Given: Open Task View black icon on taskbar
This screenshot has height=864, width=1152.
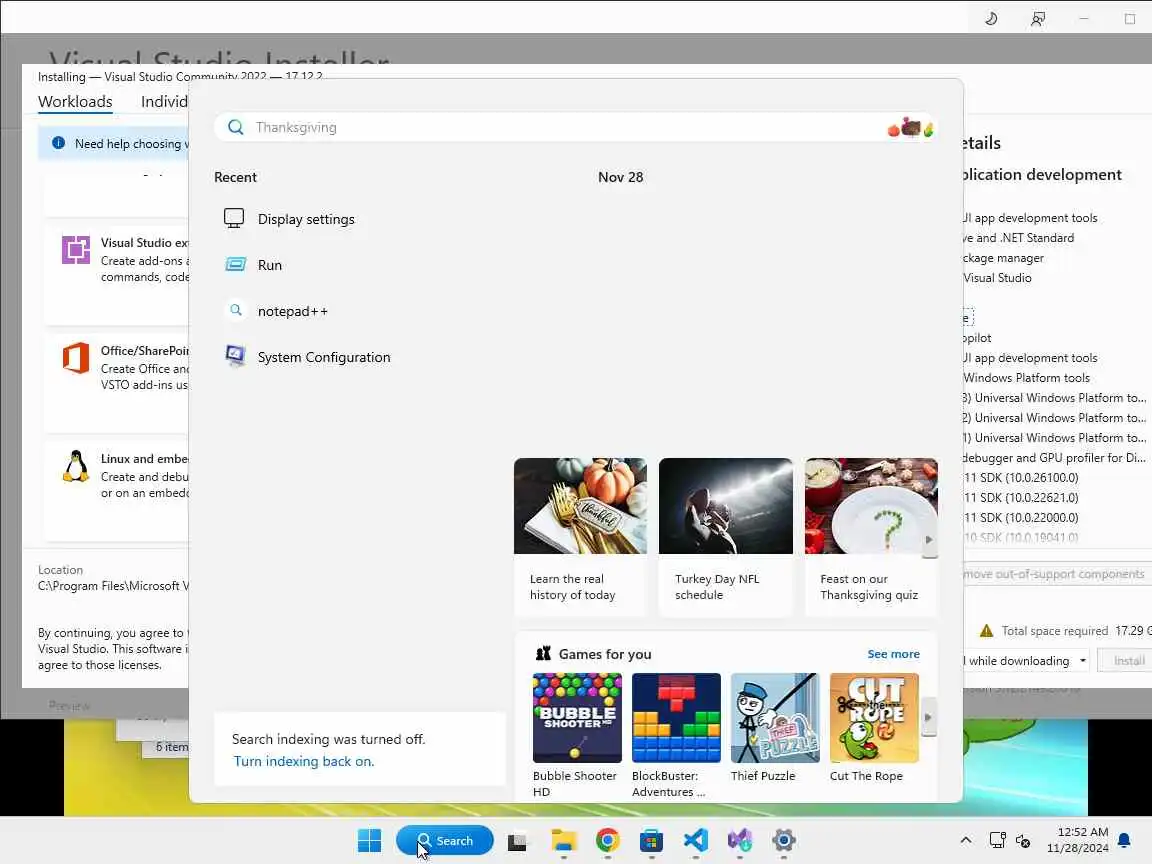Looking at the screenshot, I should (x=517, y=840).
